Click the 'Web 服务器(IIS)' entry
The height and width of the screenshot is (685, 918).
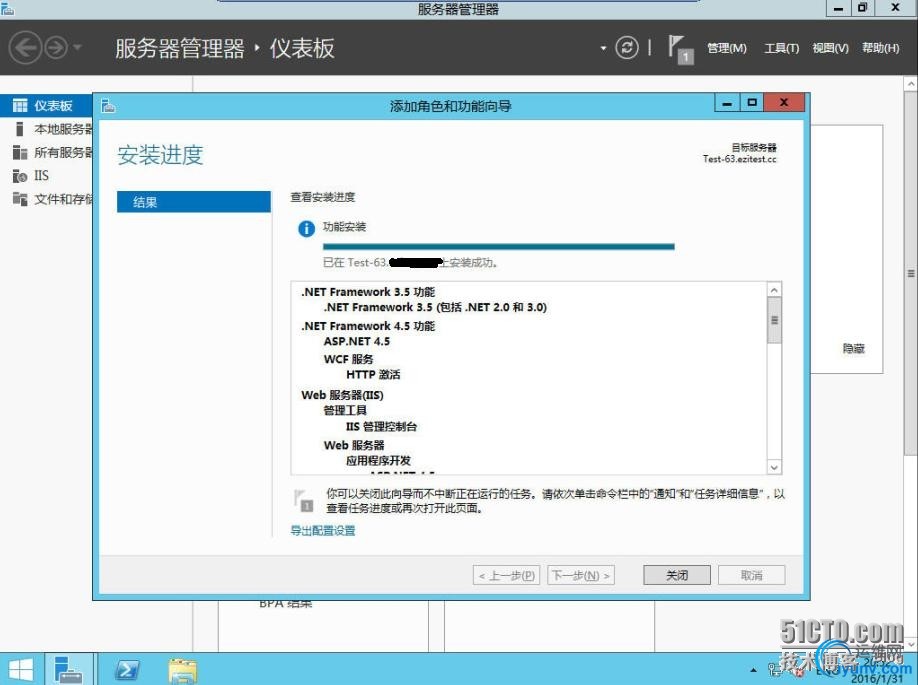pos(342,395)
